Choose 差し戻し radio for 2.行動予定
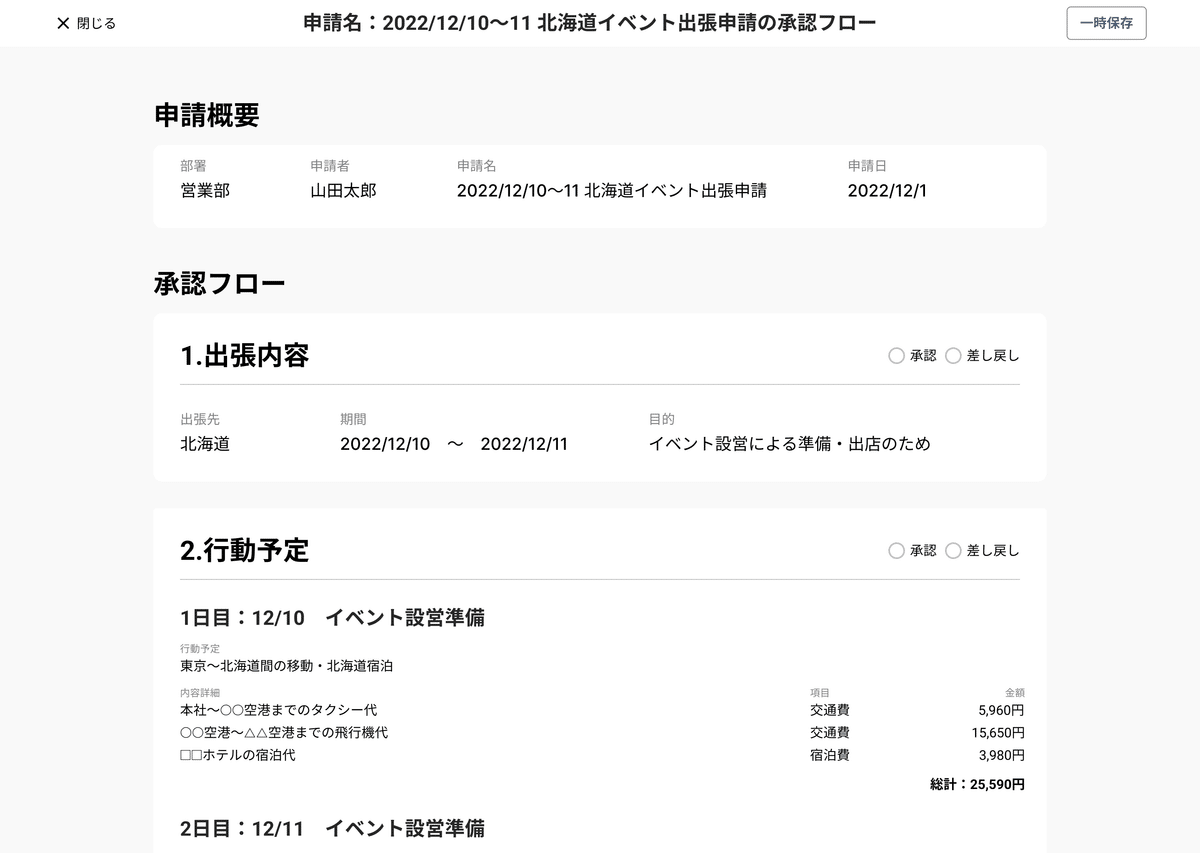Image resolution: width=1200 pixels, height=853 pixels. click(953, 550)
